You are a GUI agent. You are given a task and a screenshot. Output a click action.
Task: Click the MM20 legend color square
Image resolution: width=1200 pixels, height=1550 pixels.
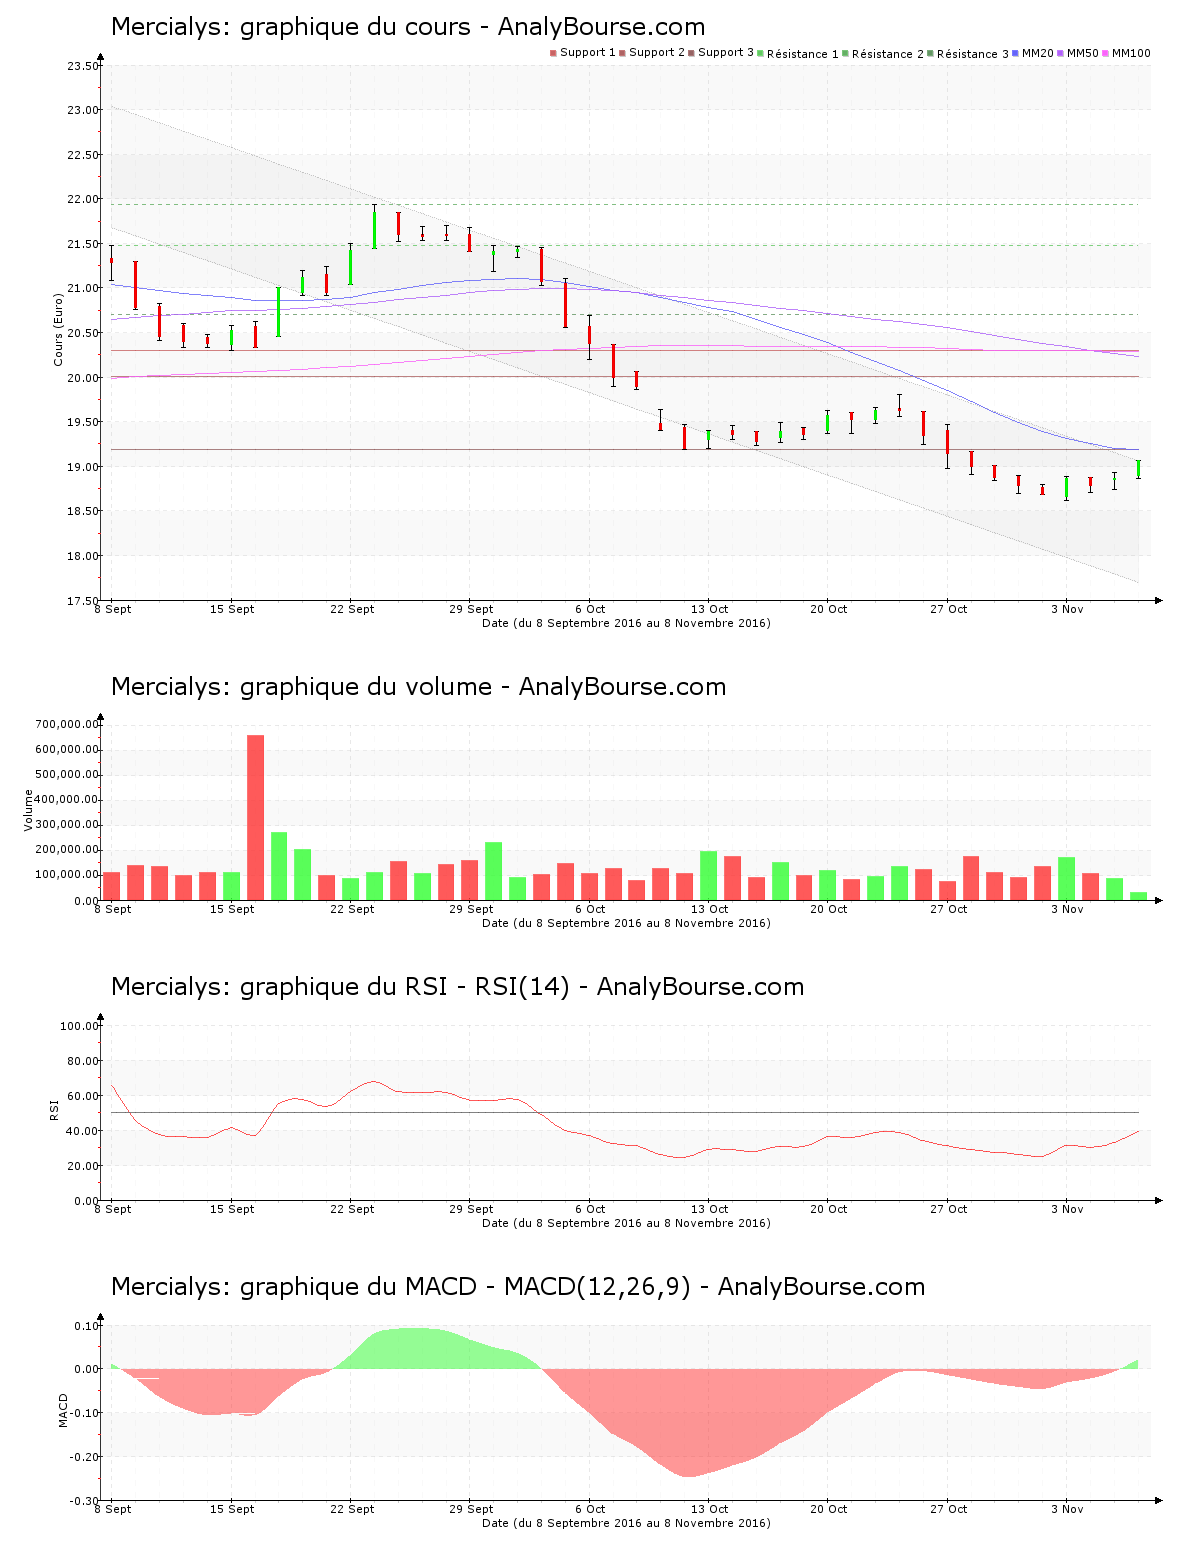[1016, 53]
